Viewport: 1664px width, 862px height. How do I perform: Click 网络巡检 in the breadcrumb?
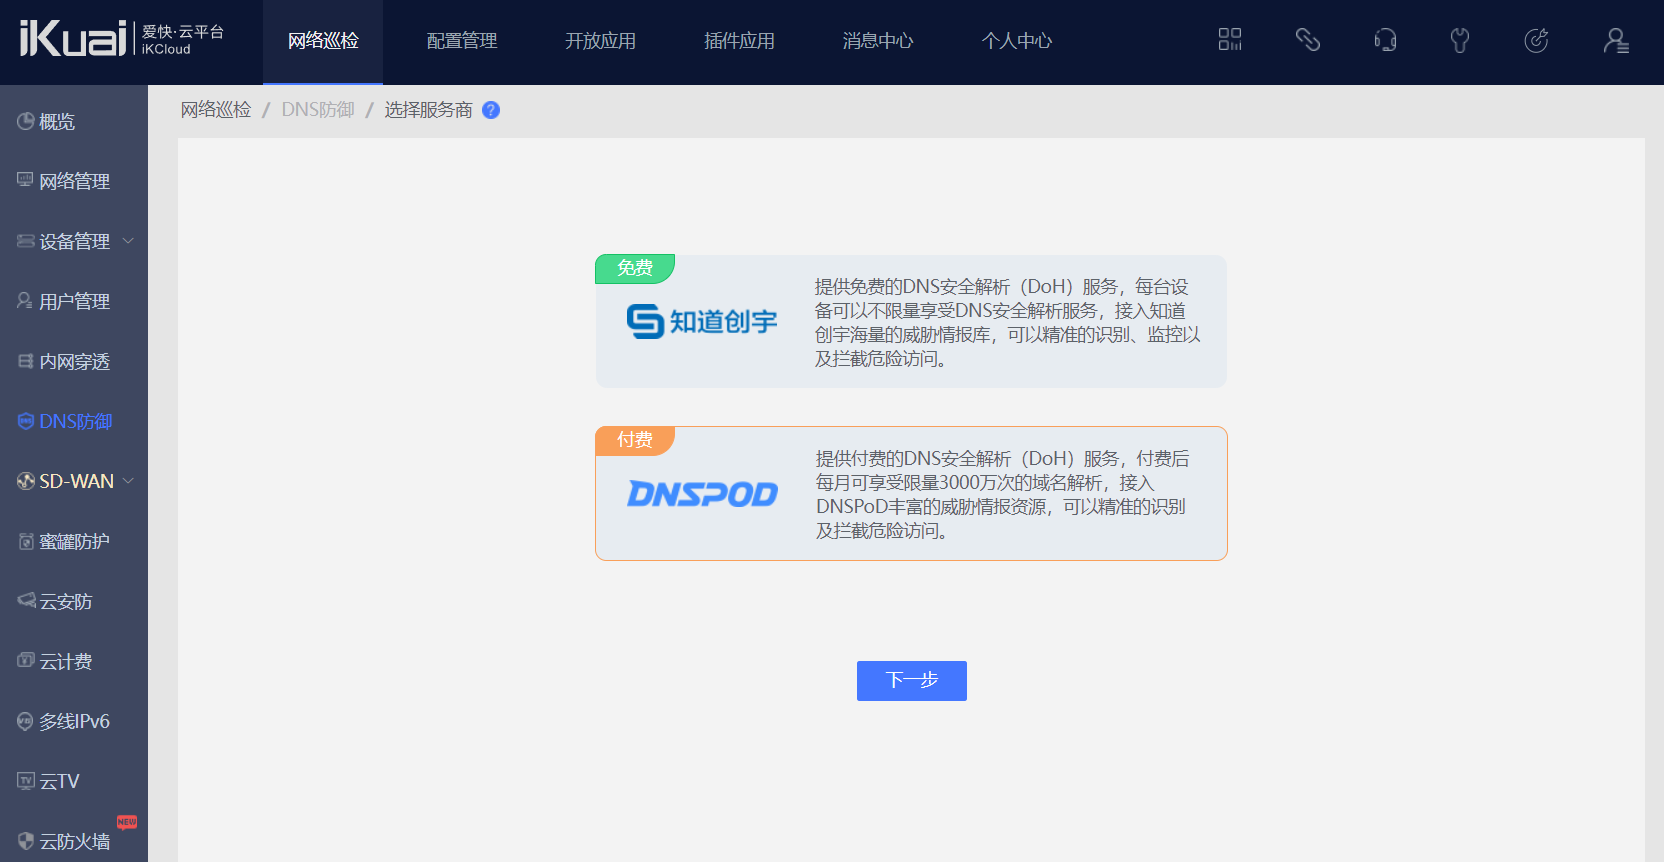pyautogui.click(x=216, y=110)
